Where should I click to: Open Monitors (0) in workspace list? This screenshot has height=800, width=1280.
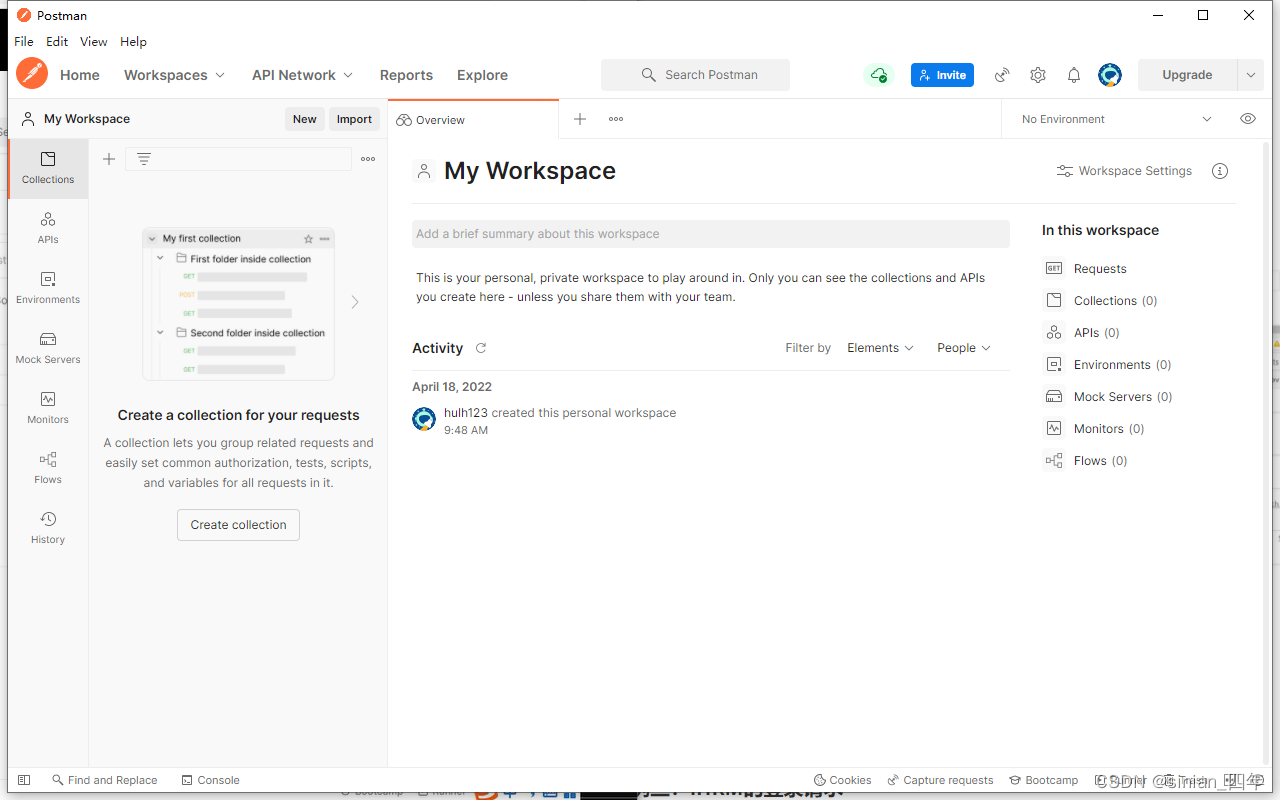1095,429
